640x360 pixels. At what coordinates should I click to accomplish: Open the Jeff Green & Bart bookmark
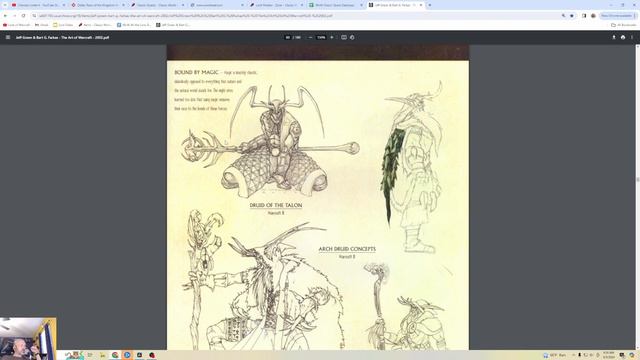173,25
